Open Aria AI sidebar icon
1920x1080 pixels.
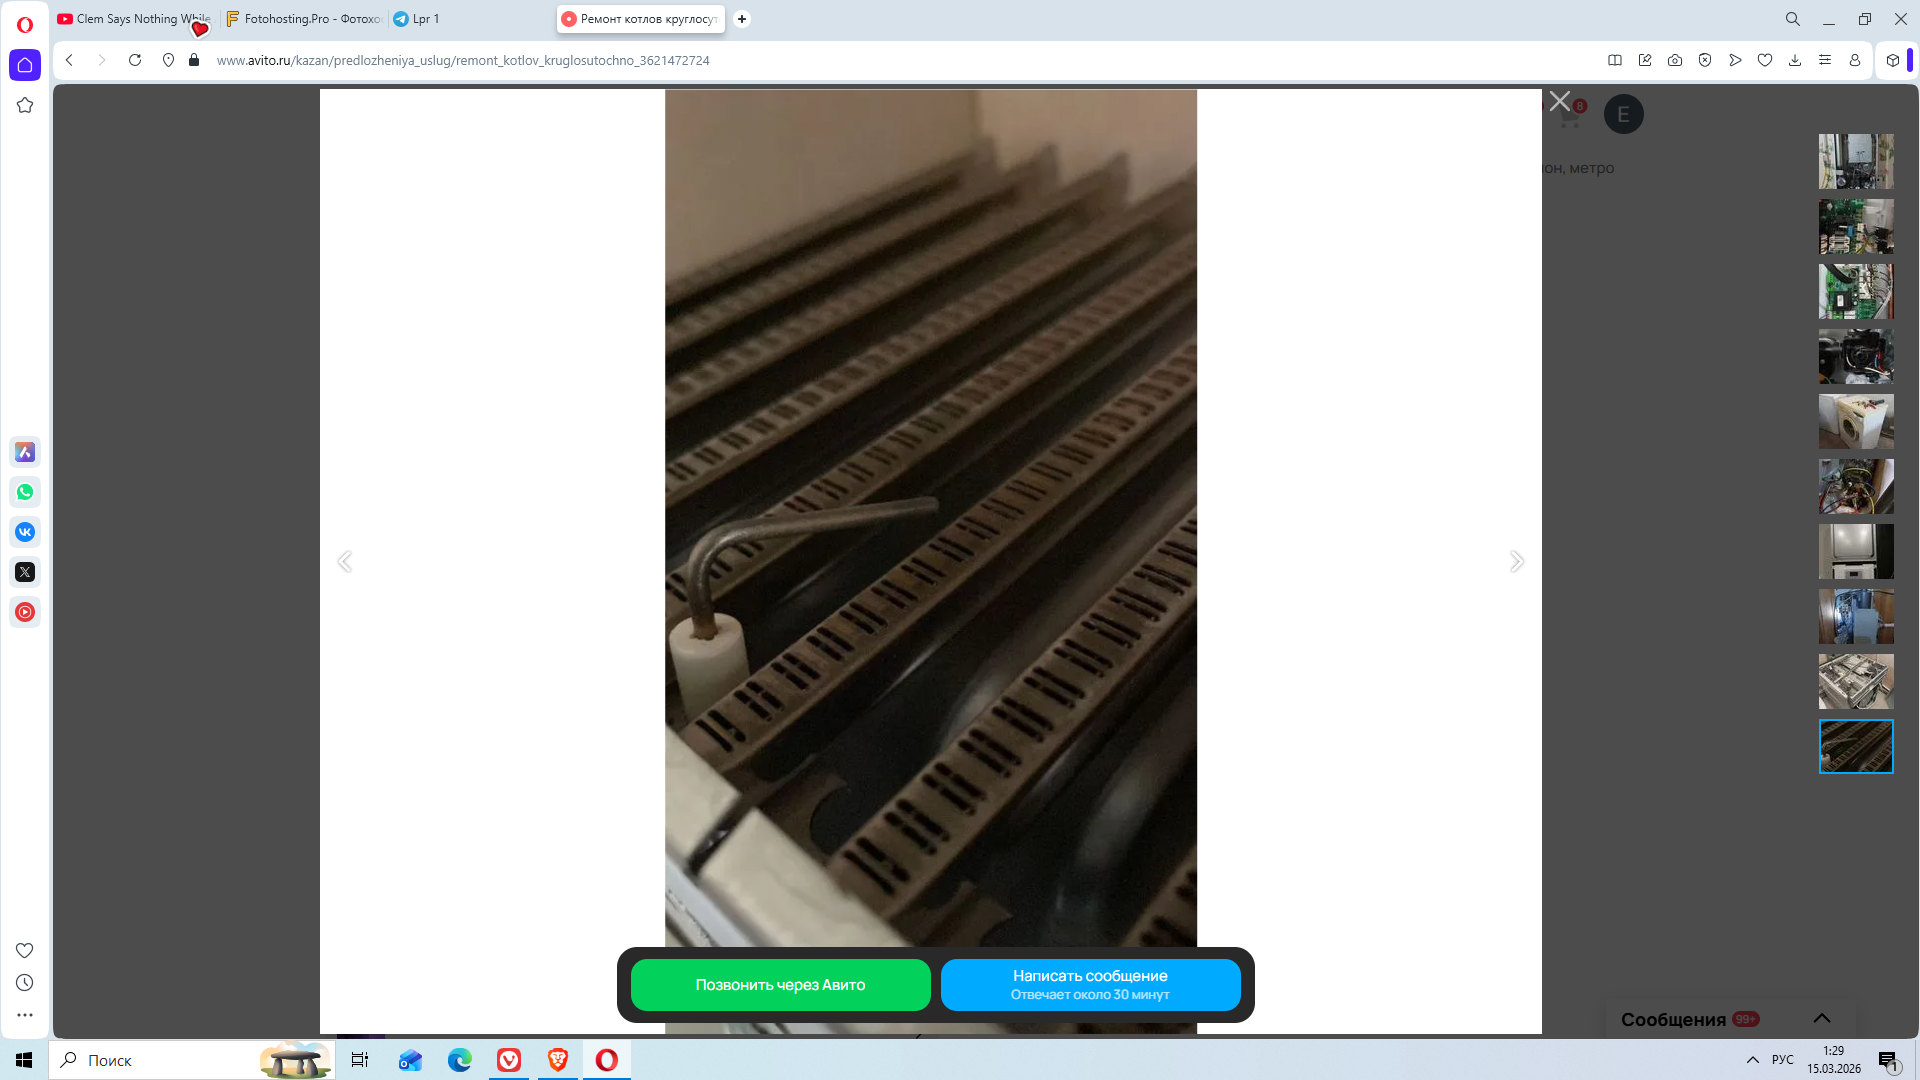tap(25, 452)
